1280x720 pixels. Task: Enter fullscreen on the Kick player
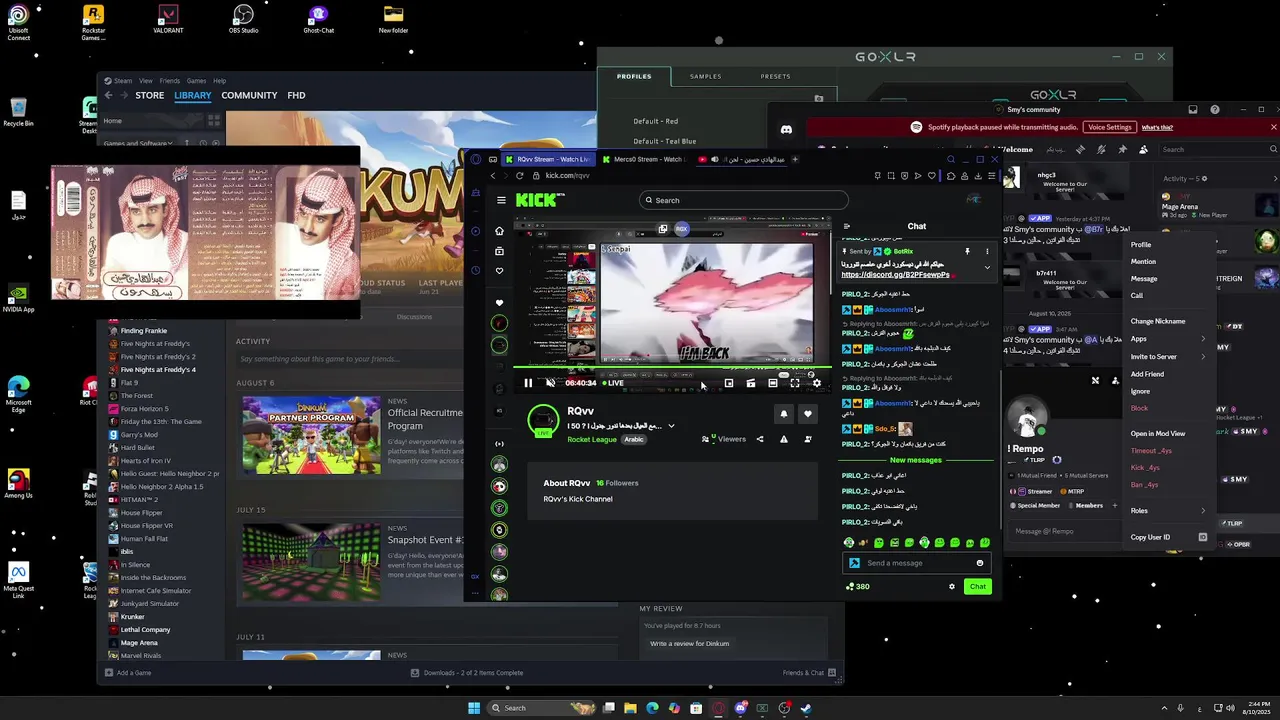point(794,383)
